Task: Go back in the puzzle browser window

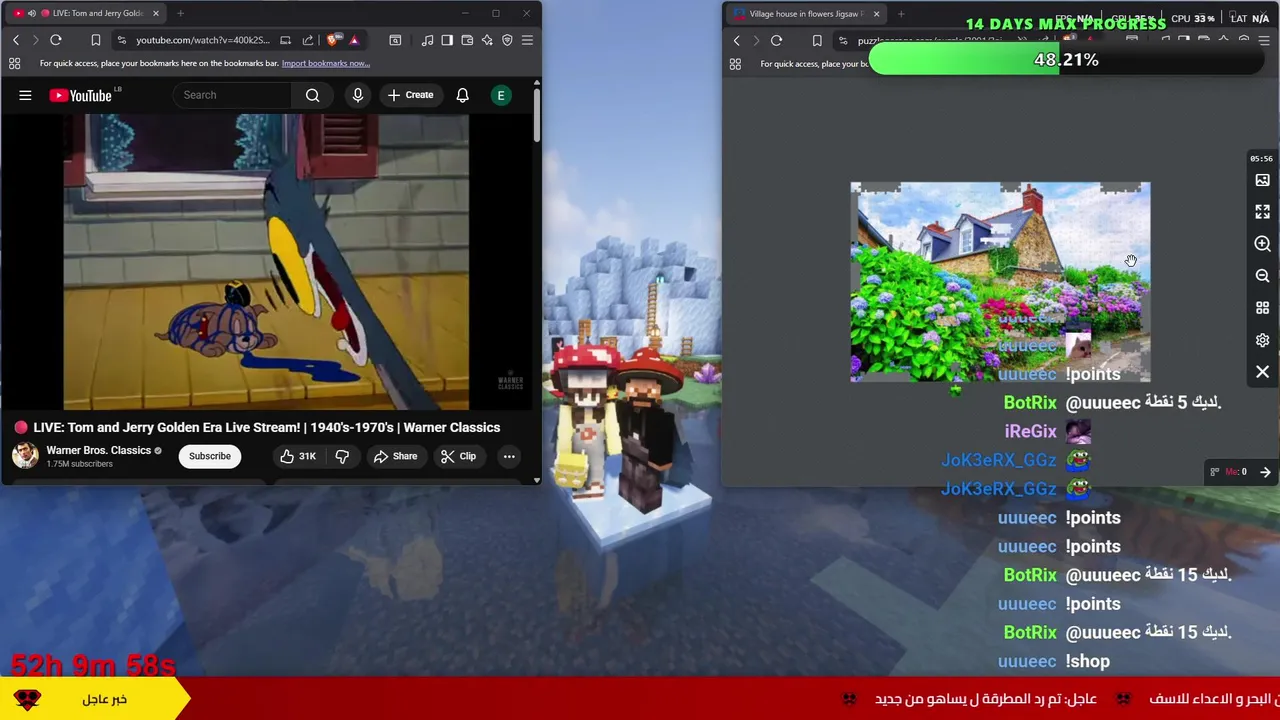Action: [x=737, y=41]
